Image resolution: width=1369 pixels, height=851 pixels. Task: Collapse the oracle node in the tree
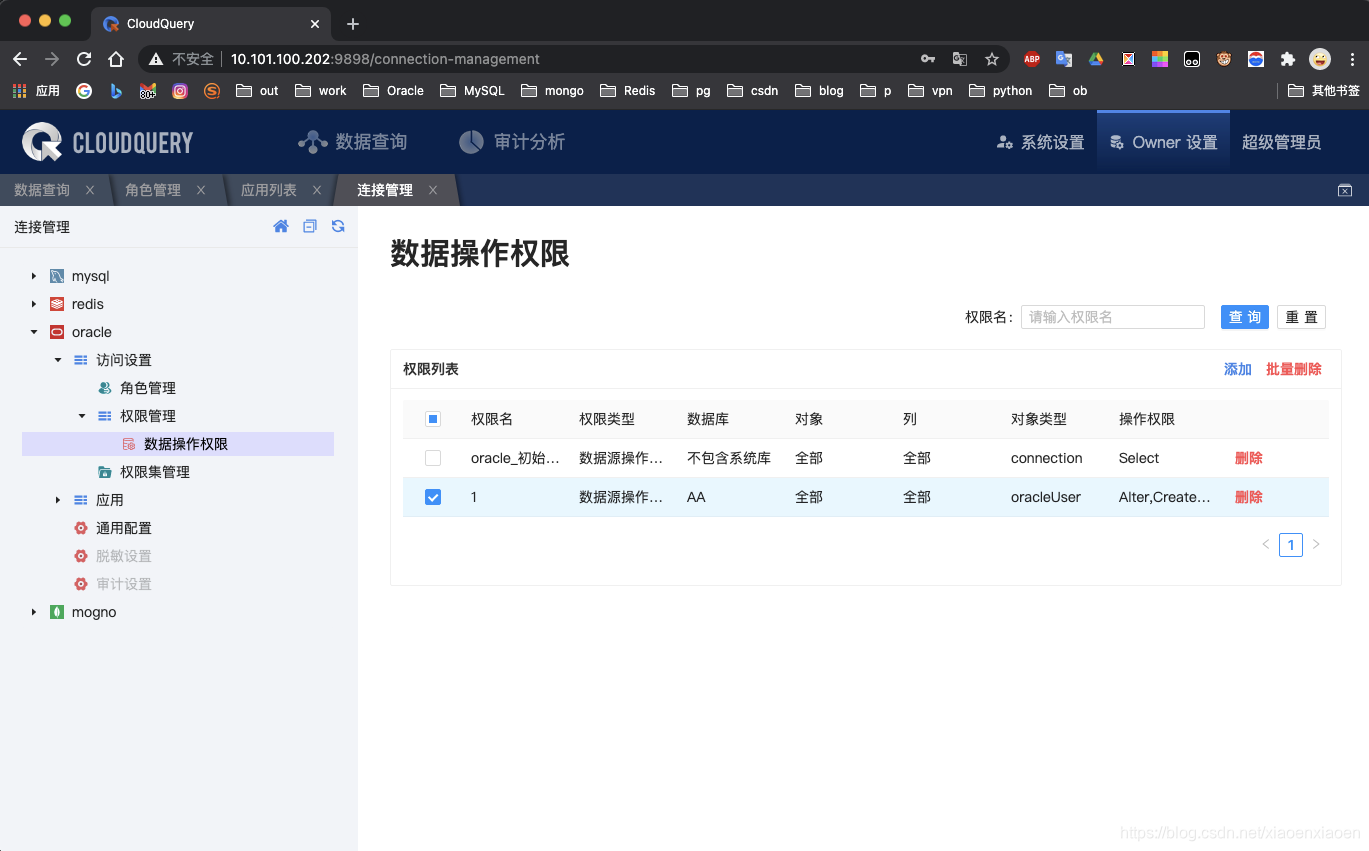[33, 331]
